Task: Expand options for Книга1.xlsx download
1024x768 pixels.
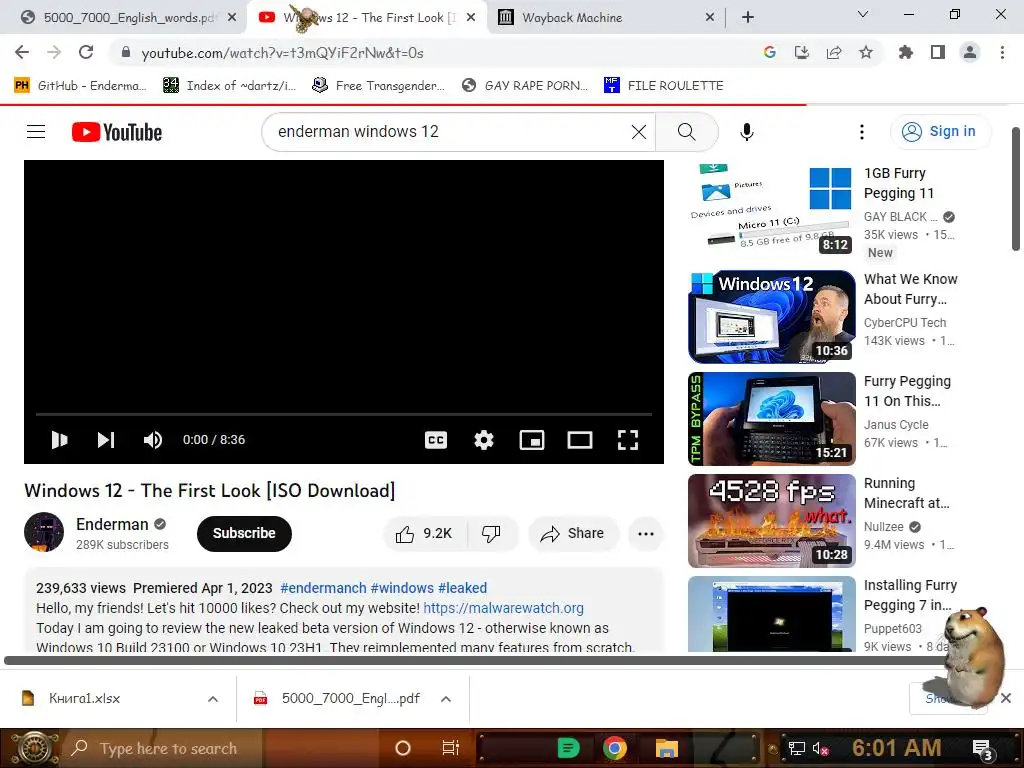Action: coord(213,699)
